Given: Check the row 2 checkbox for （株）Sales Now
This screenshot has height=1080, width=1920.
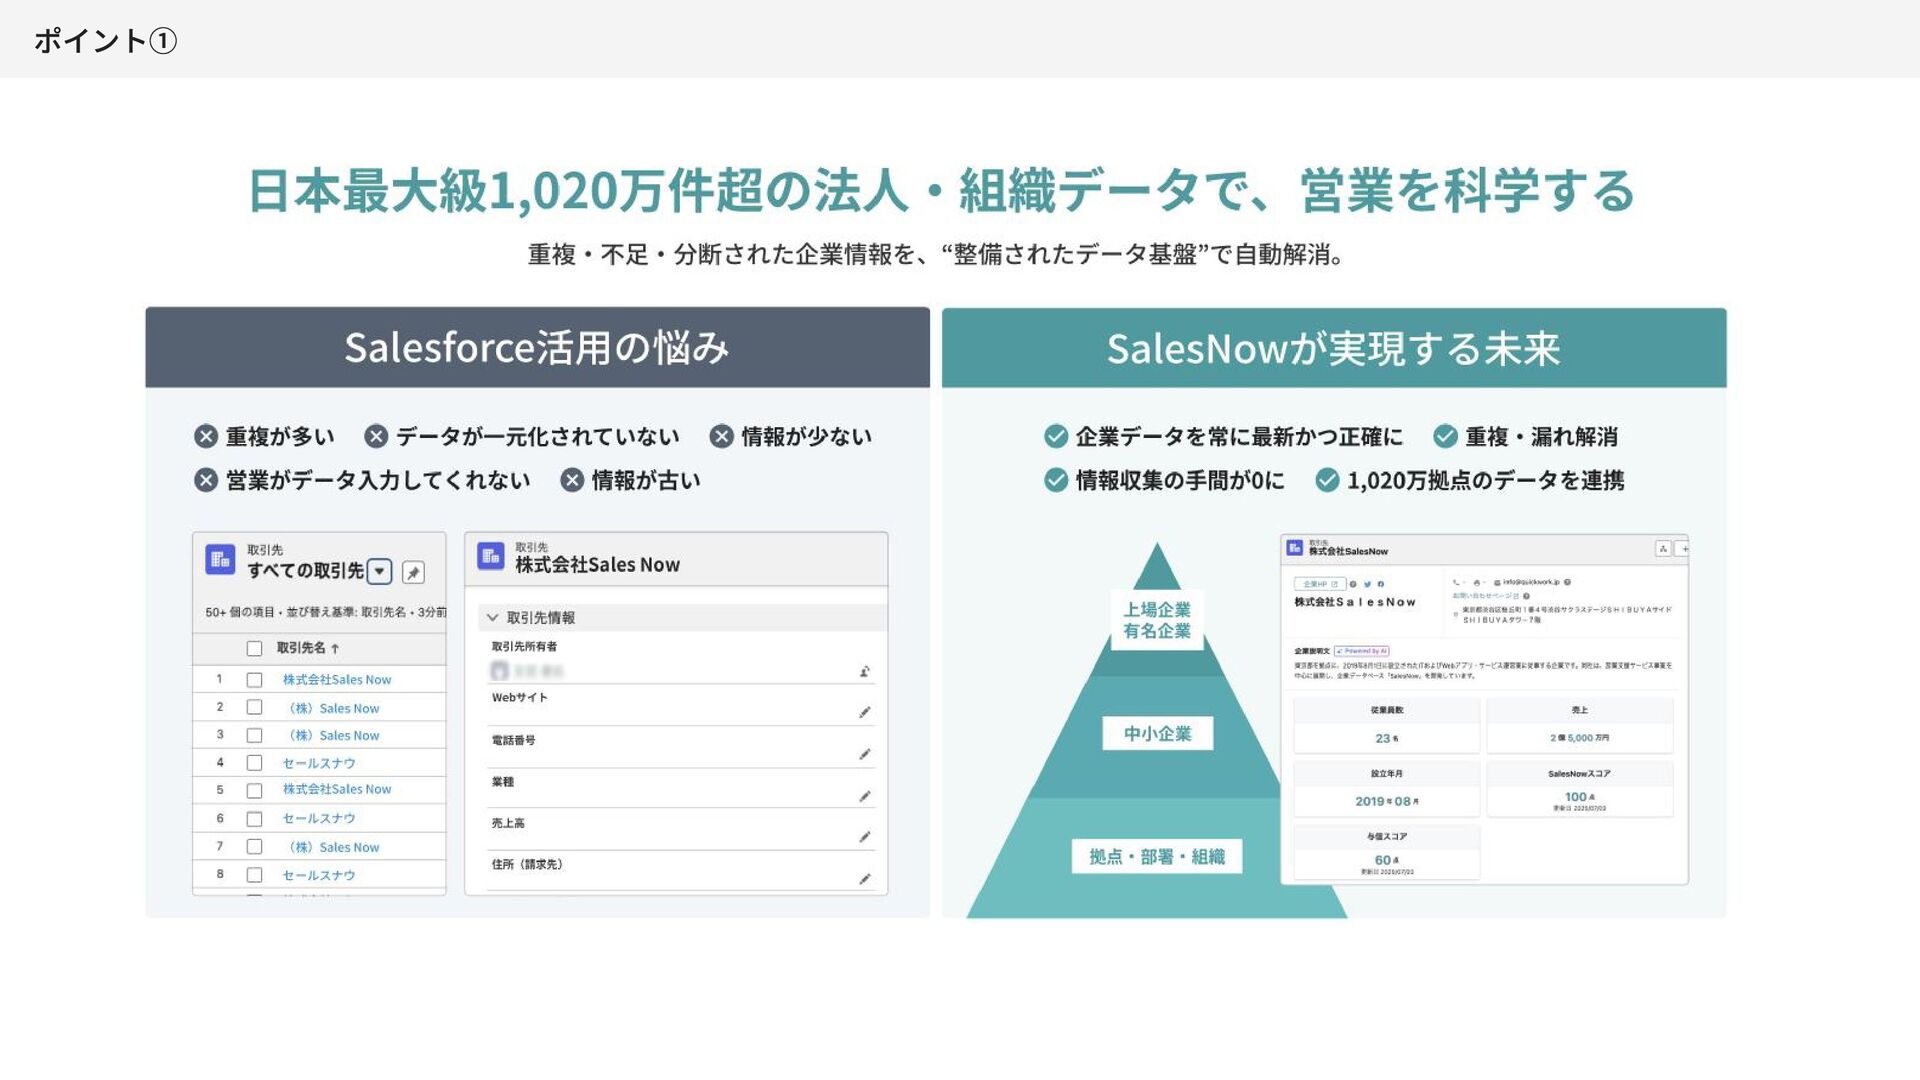Looking at the screenshot, I should 254,708.
